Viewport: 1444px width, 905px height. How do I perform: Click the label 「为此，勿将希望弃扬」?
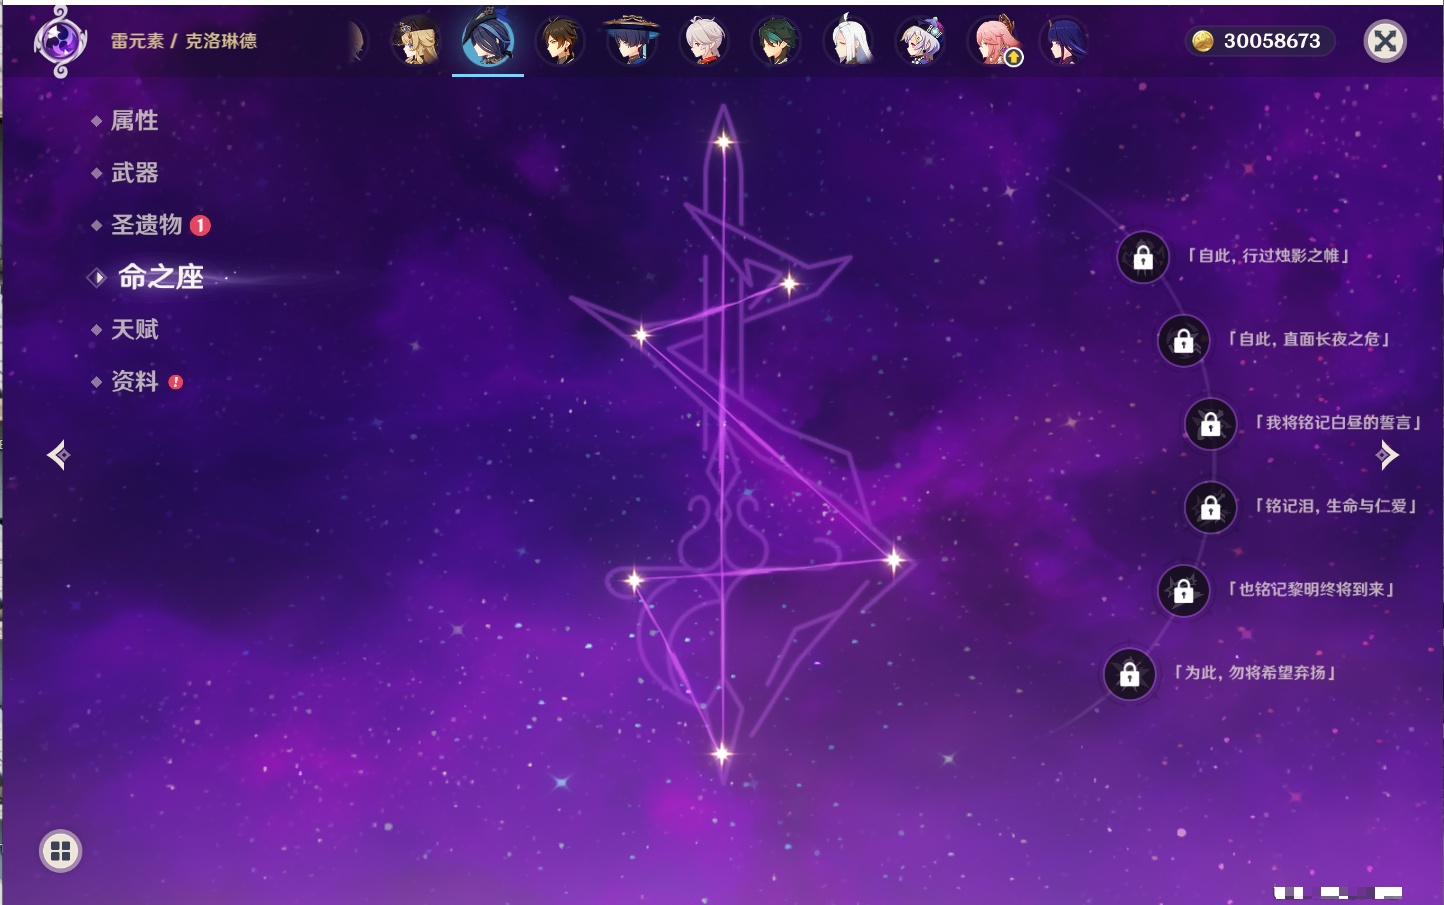1255,673
